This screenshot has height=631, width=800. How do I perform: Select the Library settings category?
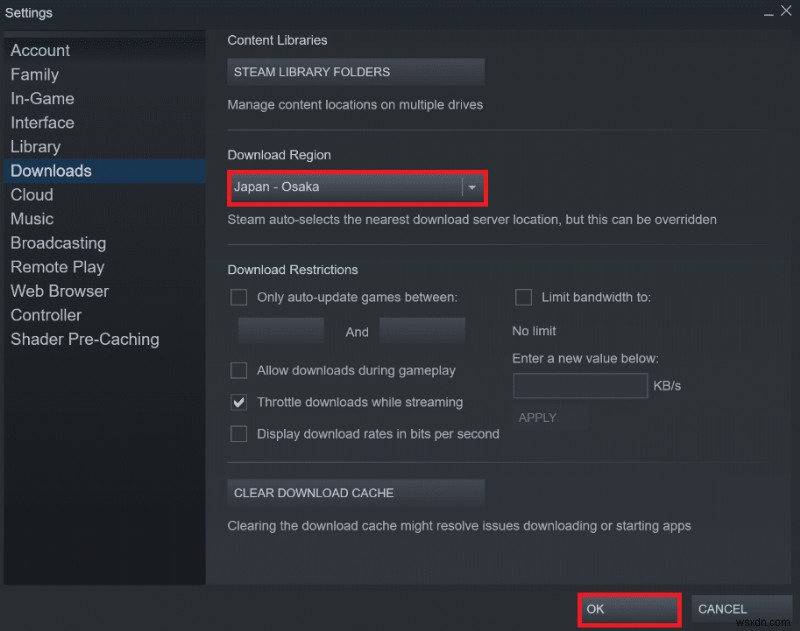(x=35, y=146)
